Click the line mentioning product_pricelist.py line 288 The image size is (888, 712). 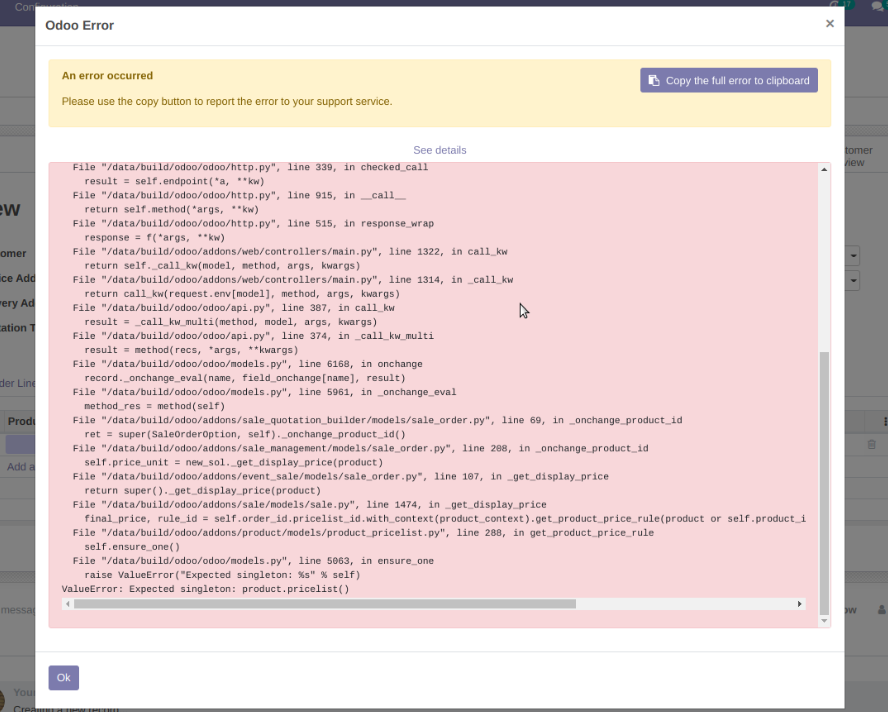pyautogui.click(x=363, y=533)
